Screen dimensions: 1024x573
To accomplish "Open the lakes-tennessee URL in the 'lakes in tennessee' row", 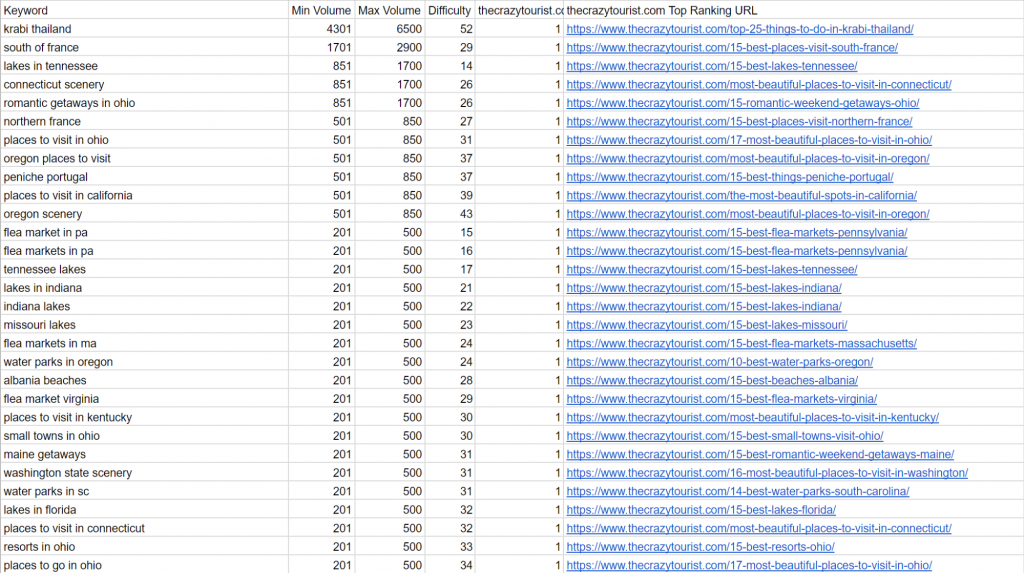I will pos(712,66).
